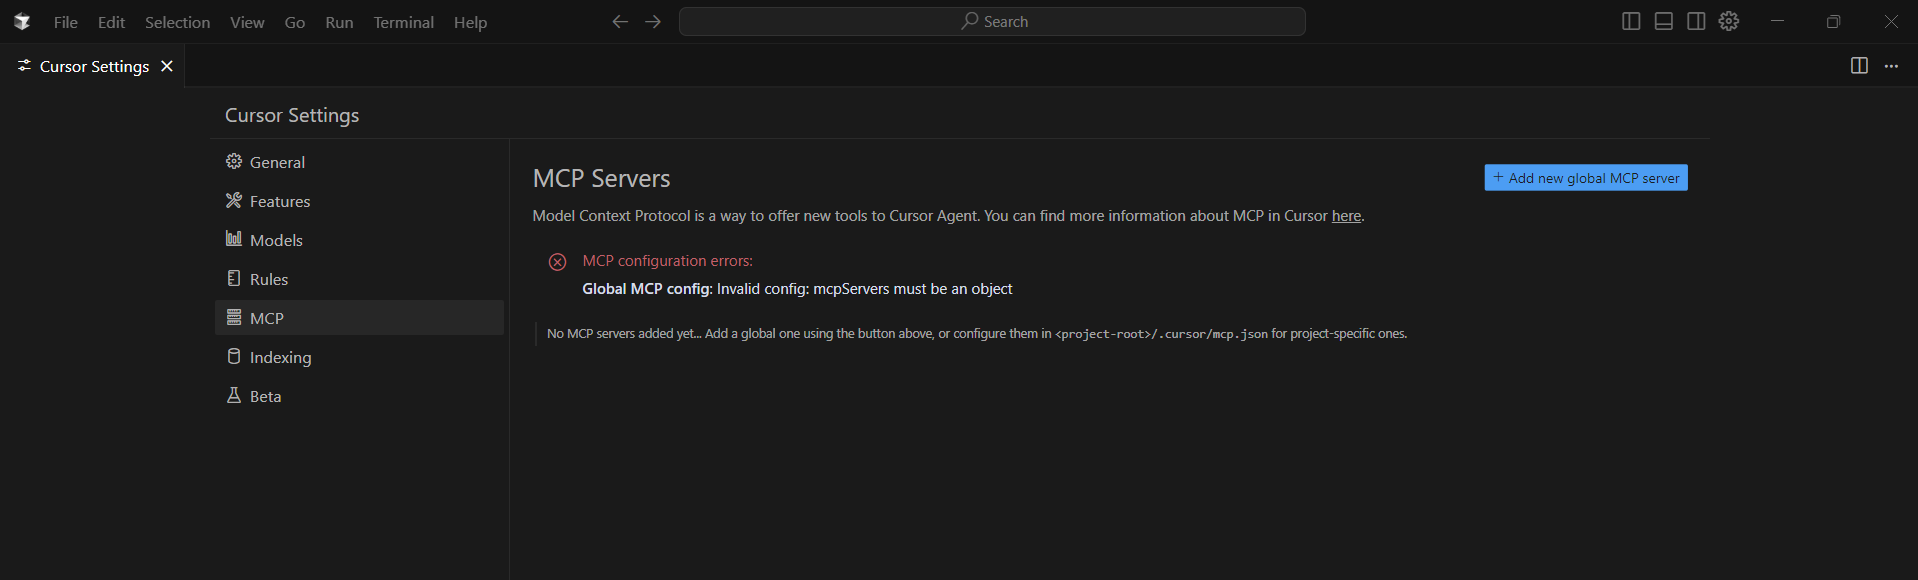Click the 'Invalid config: mcpServers must be an object' message
The width and height of the screenshot is (1918, 580).
(x=865, y=289)
